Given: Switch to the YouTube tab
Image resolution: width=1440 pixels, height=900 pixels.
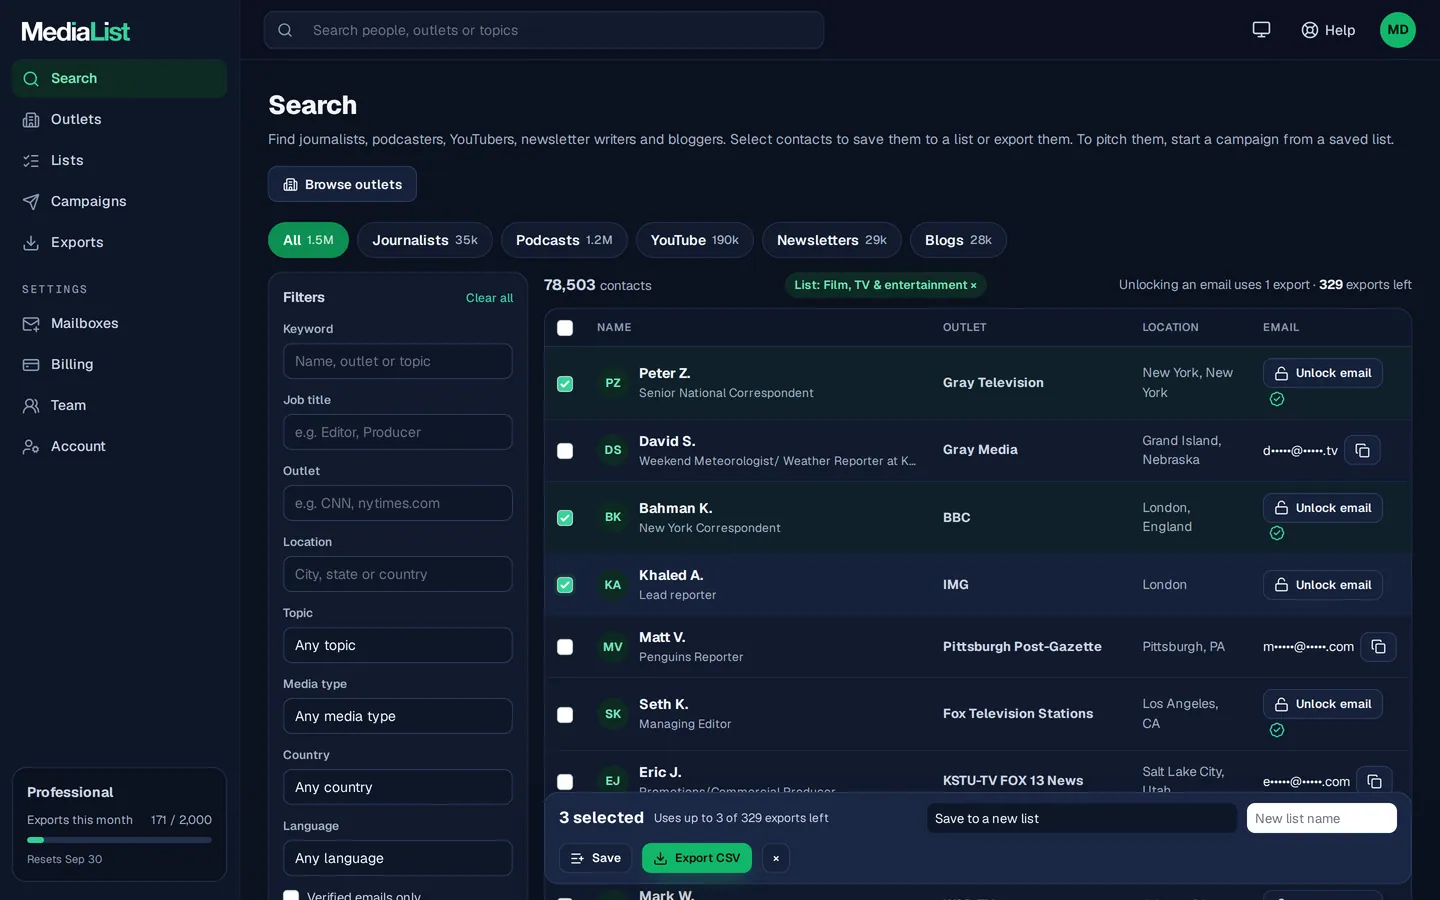Looking at the screenshot, I should [x=695, y=240].
